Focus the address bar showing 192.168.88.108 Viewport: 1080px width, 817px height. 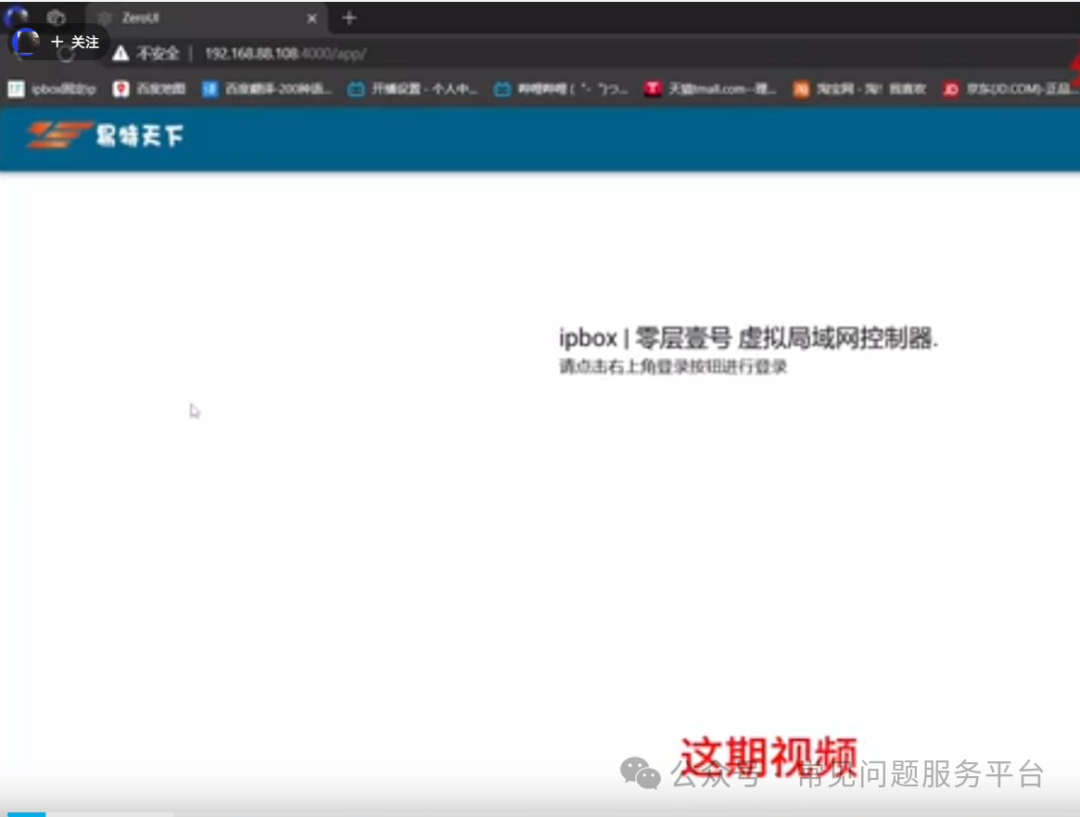285,54
